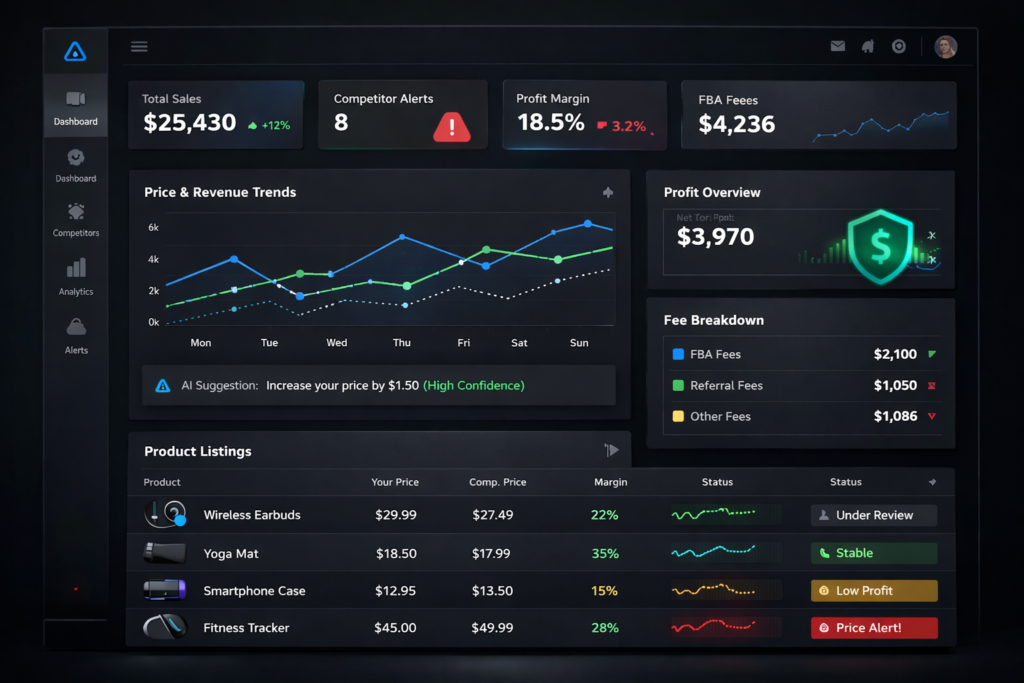Select the Yoga Mat product row
The width and height of the screenshot is (1024, 683).
(x=231, y=553)
